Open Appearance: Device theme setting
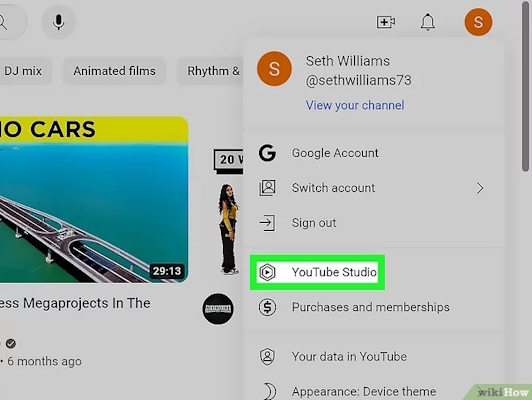Screen dimensions: 532x400 coord(374,392)
